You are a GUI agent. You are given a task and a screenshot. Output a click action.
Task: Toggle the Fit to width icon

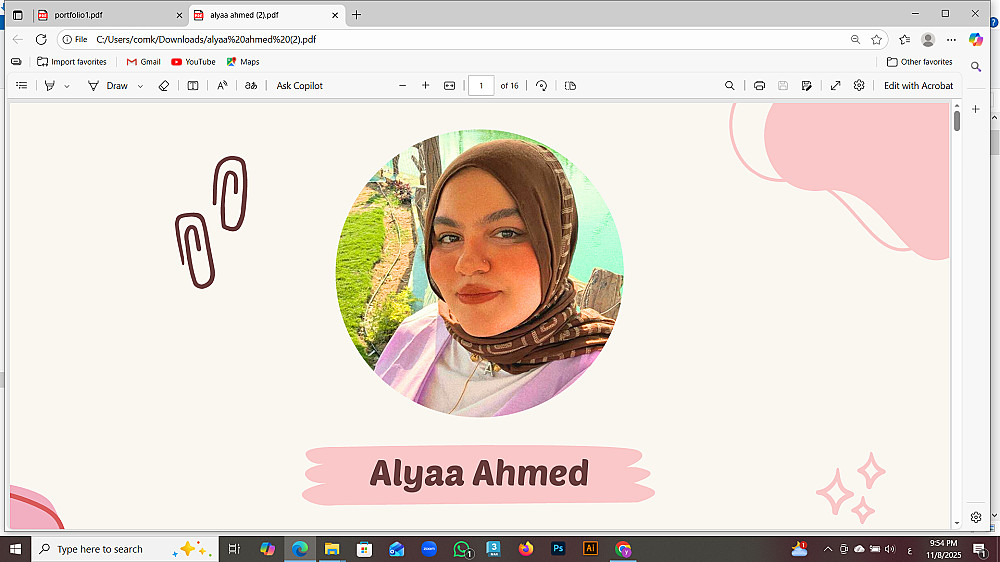tap(450, 85)
